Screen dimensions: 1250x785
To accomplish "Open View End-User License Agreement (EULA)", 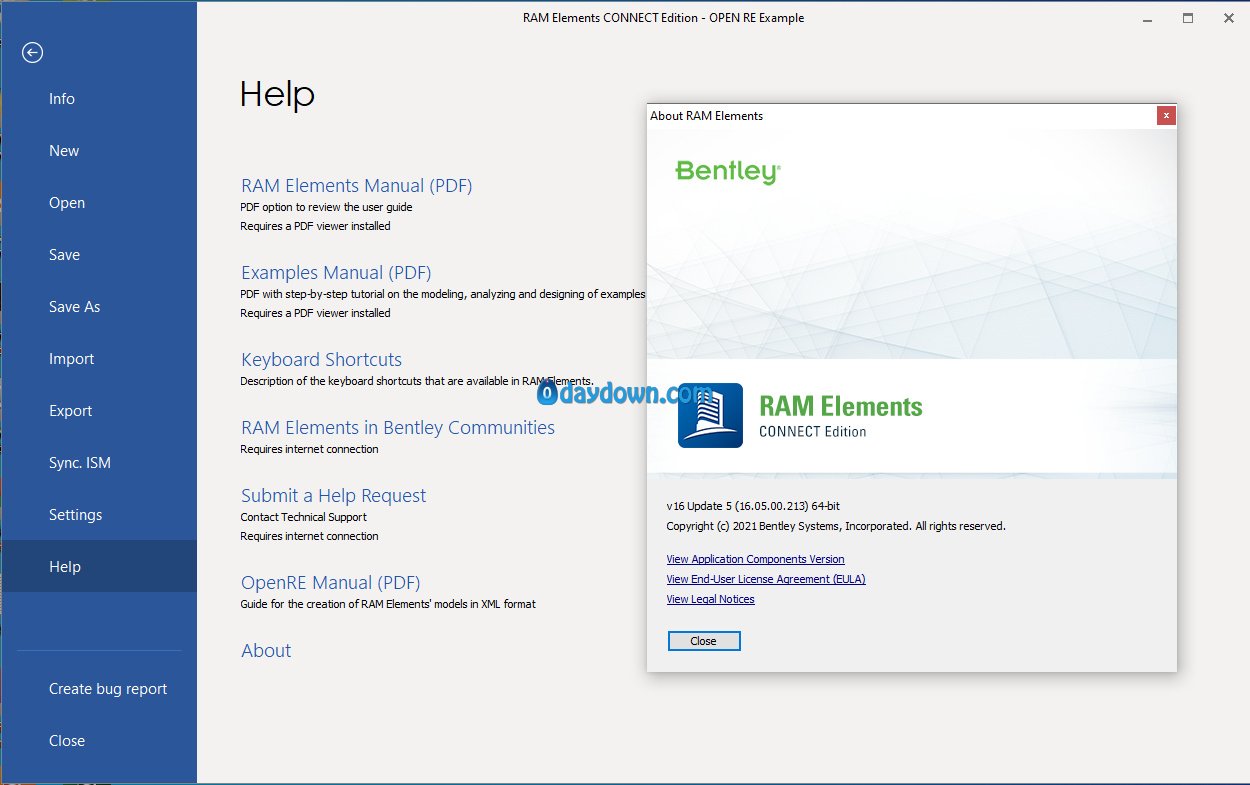I will point(766,580).
